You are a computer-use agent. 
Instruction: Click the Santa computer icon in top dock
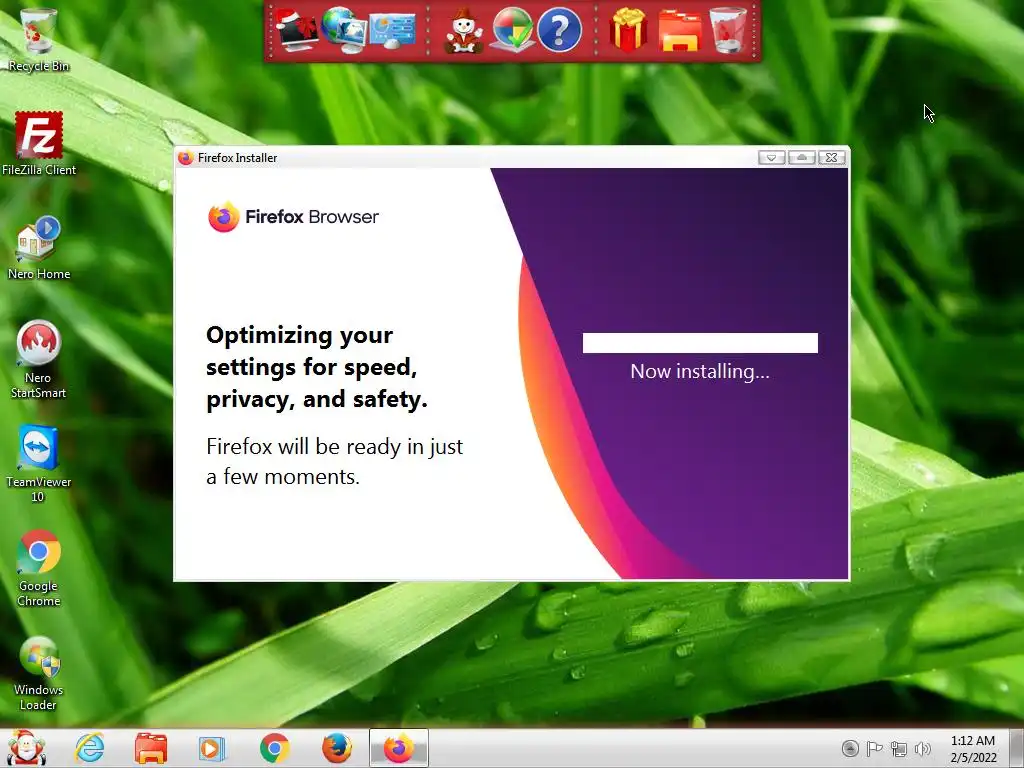coord(296,29)
